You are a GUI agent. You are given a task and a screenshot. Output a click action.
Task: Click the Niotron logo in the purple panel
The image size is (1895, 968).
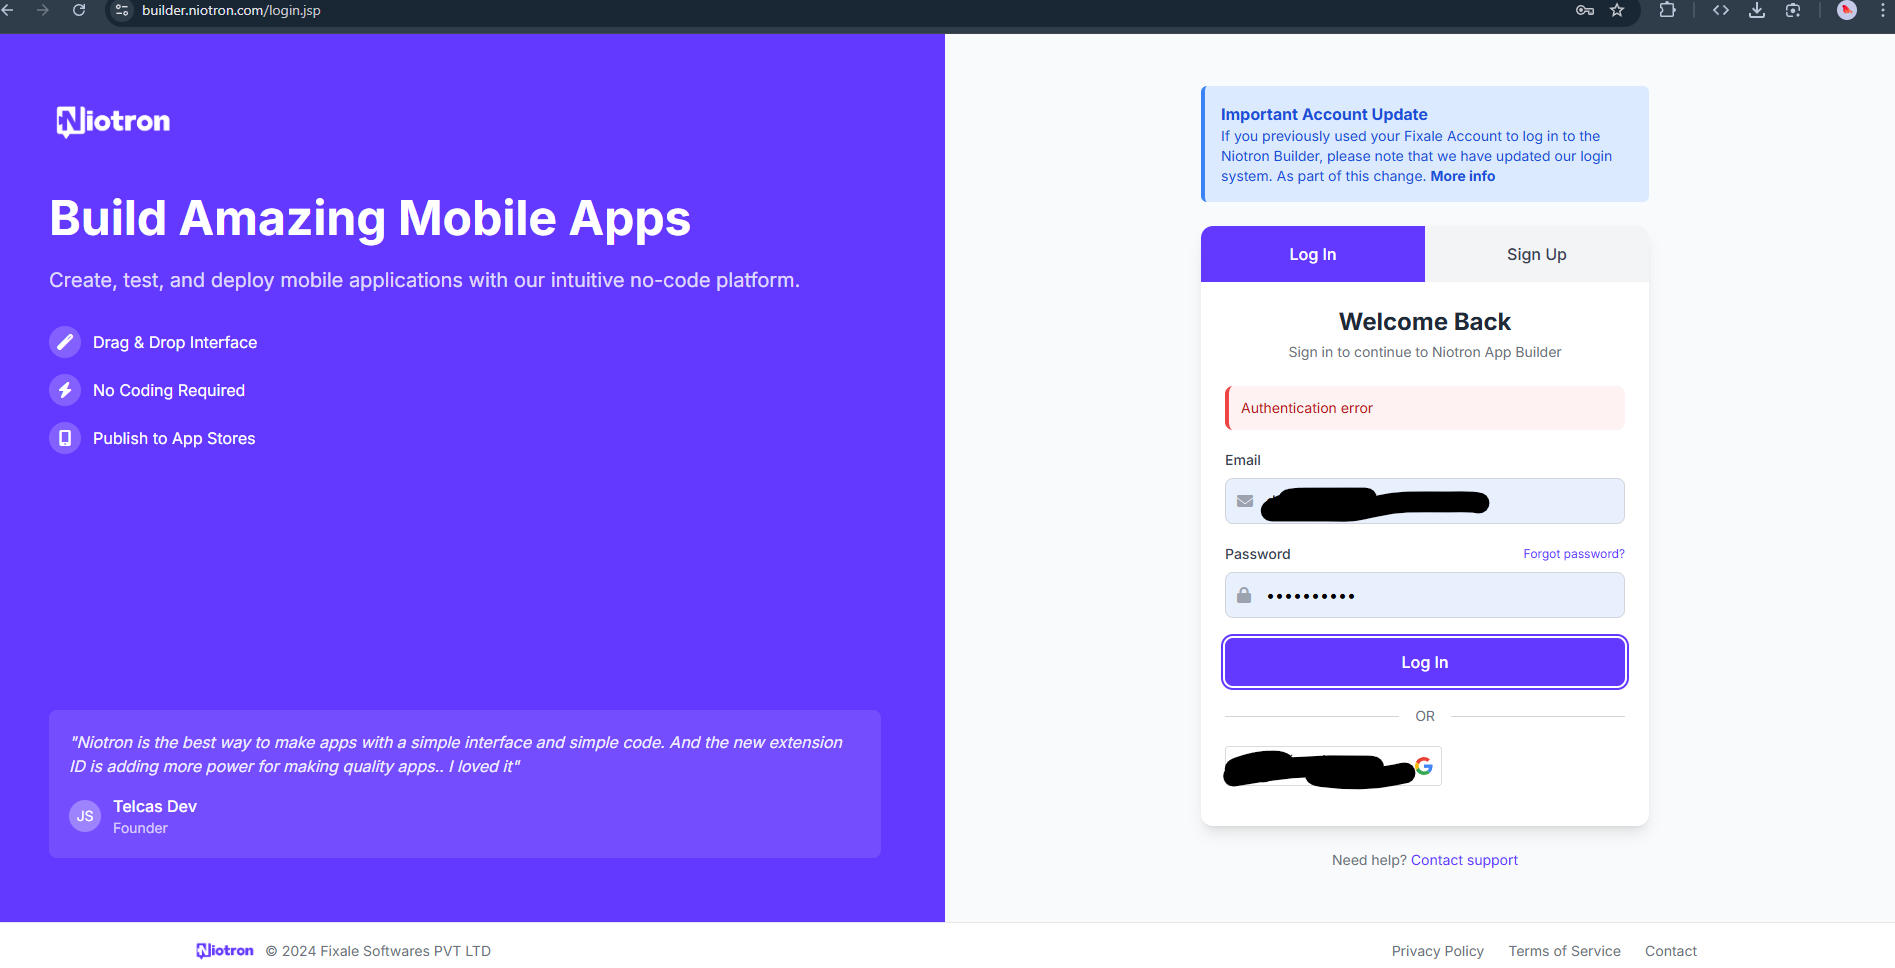[113, 122]
